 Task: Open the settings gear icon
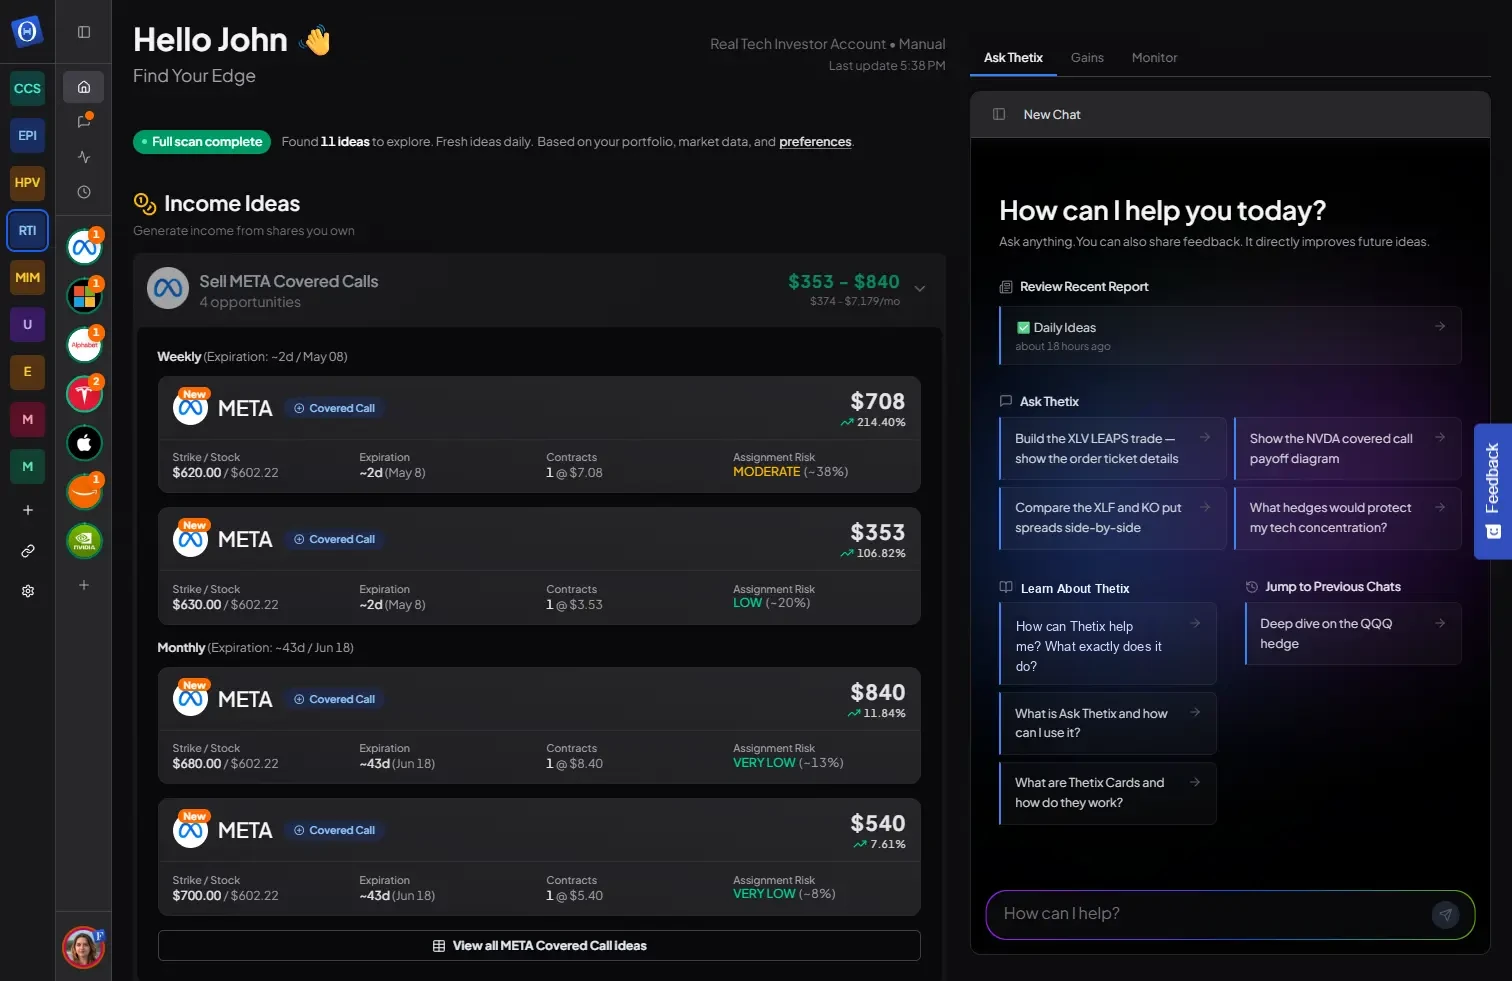point(28,591)
